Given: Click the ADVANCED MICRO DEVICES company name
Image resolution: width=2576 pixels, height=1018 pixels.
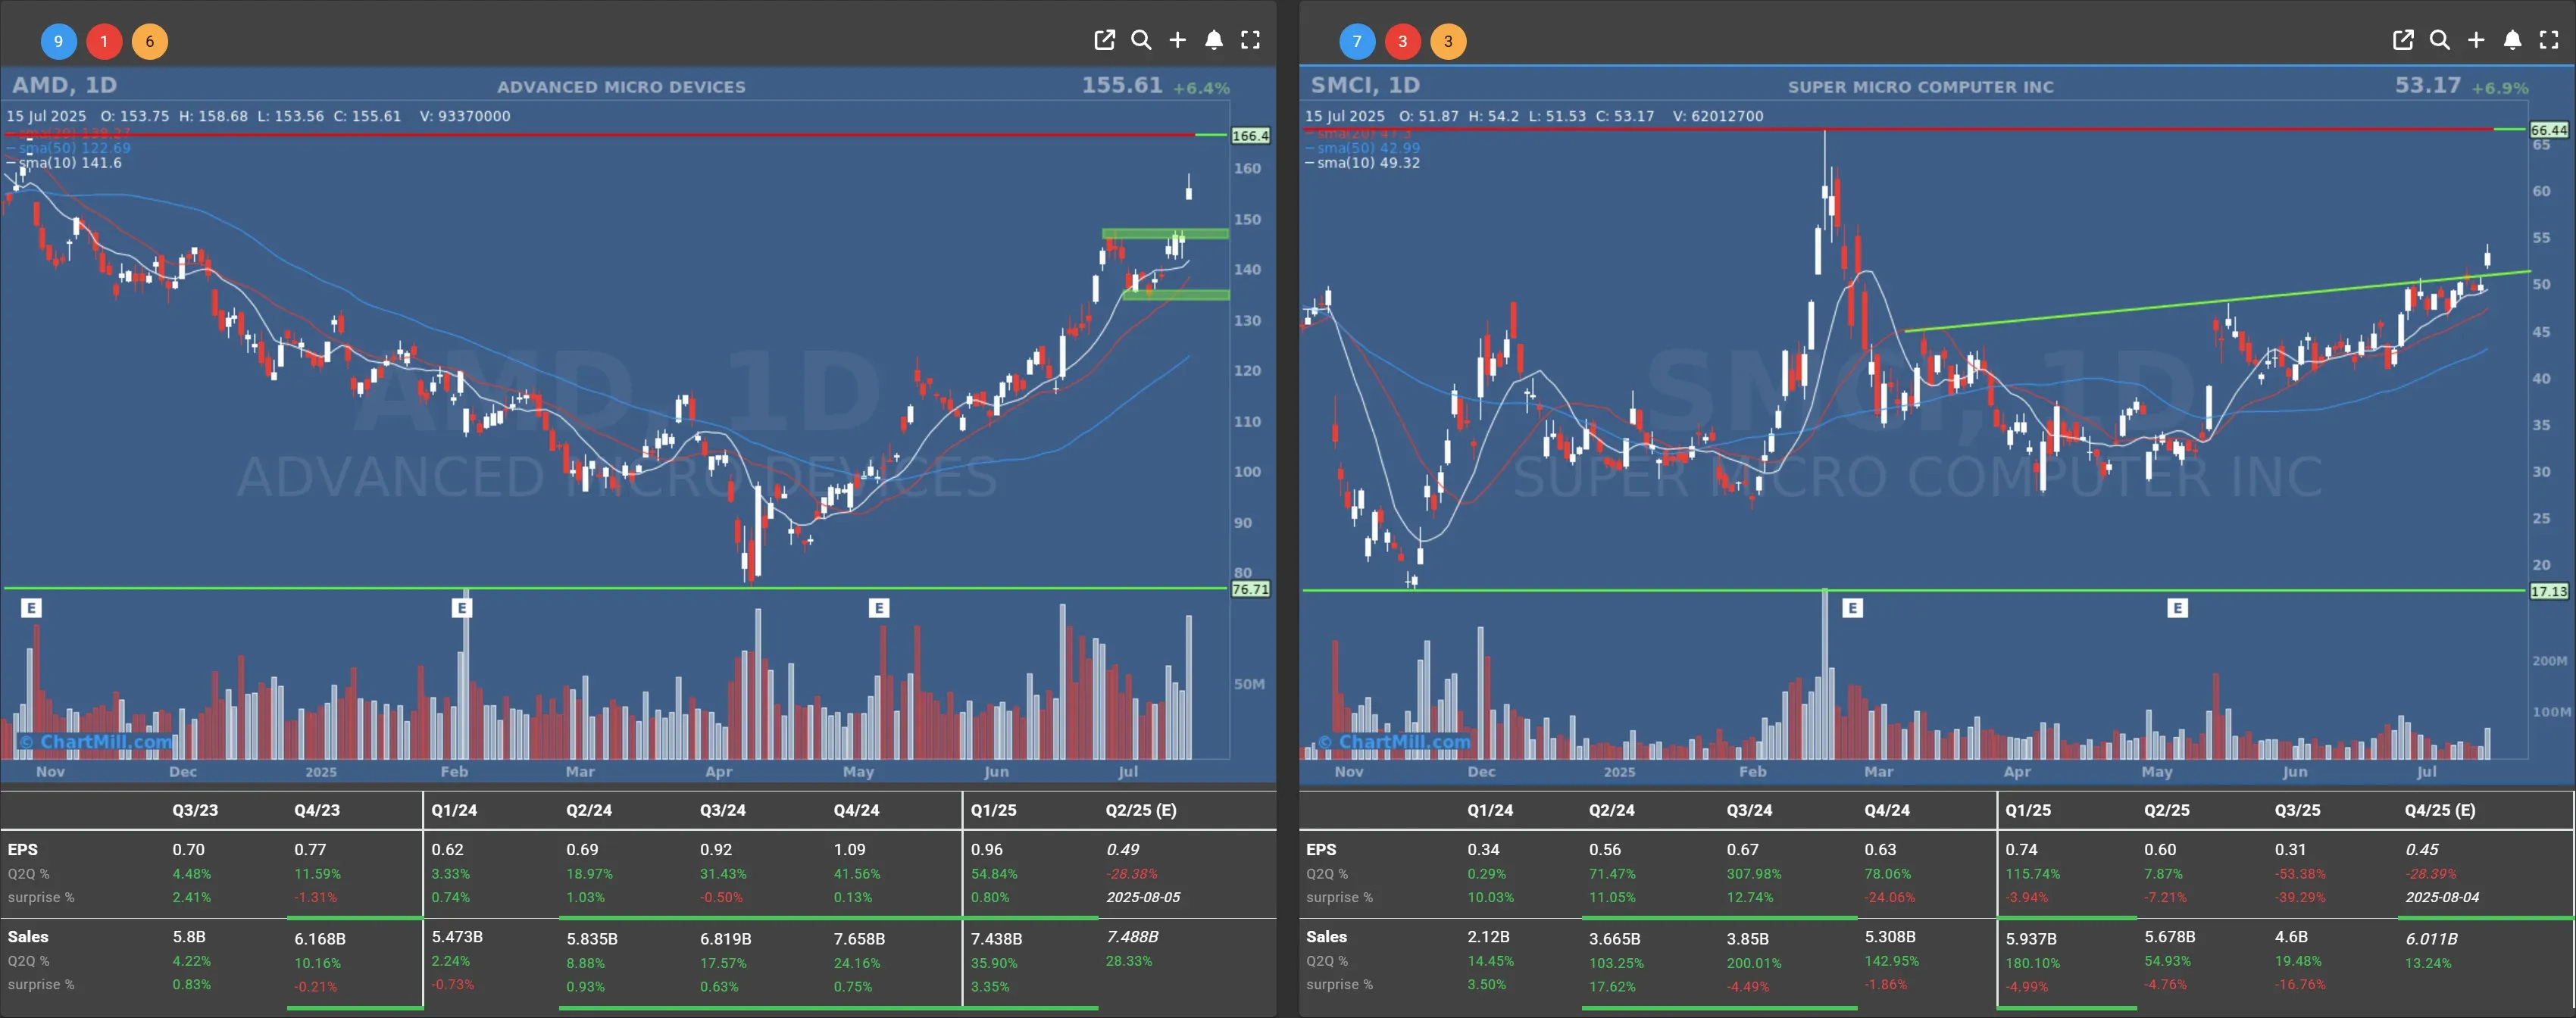Looking at the screenshot, I should coord(621,87).
